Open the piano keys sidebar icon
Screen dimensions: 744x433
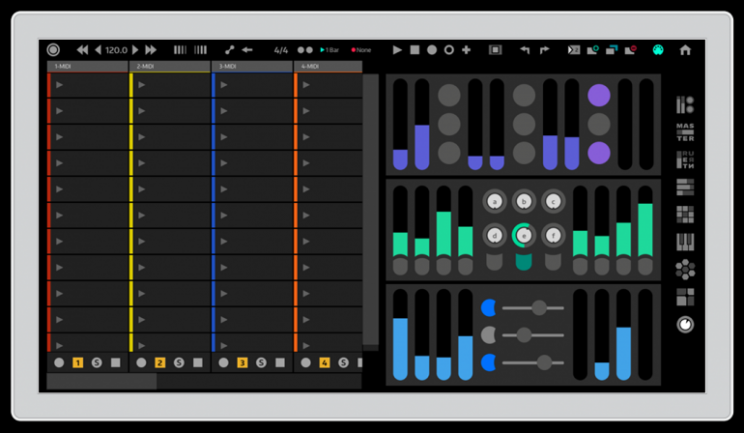(x=685, y=242)
